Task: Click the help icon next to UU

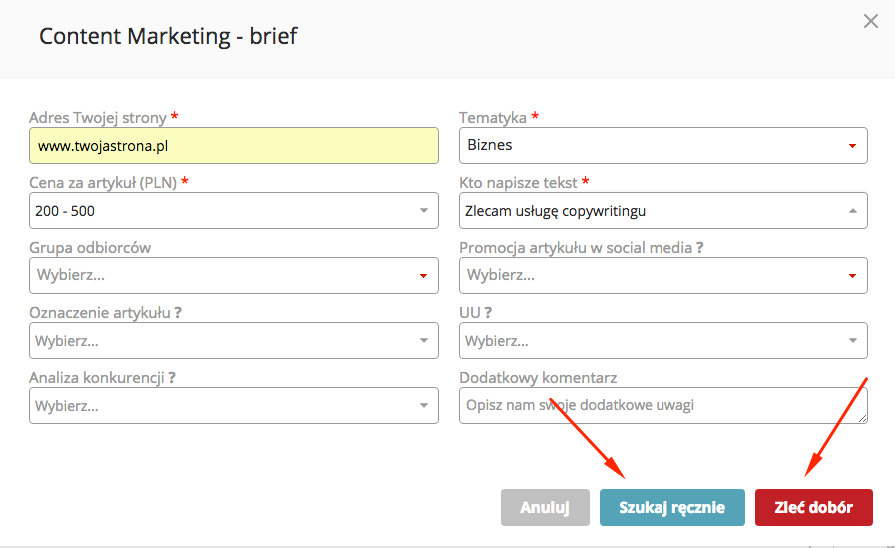Action: tap(490, 313)
